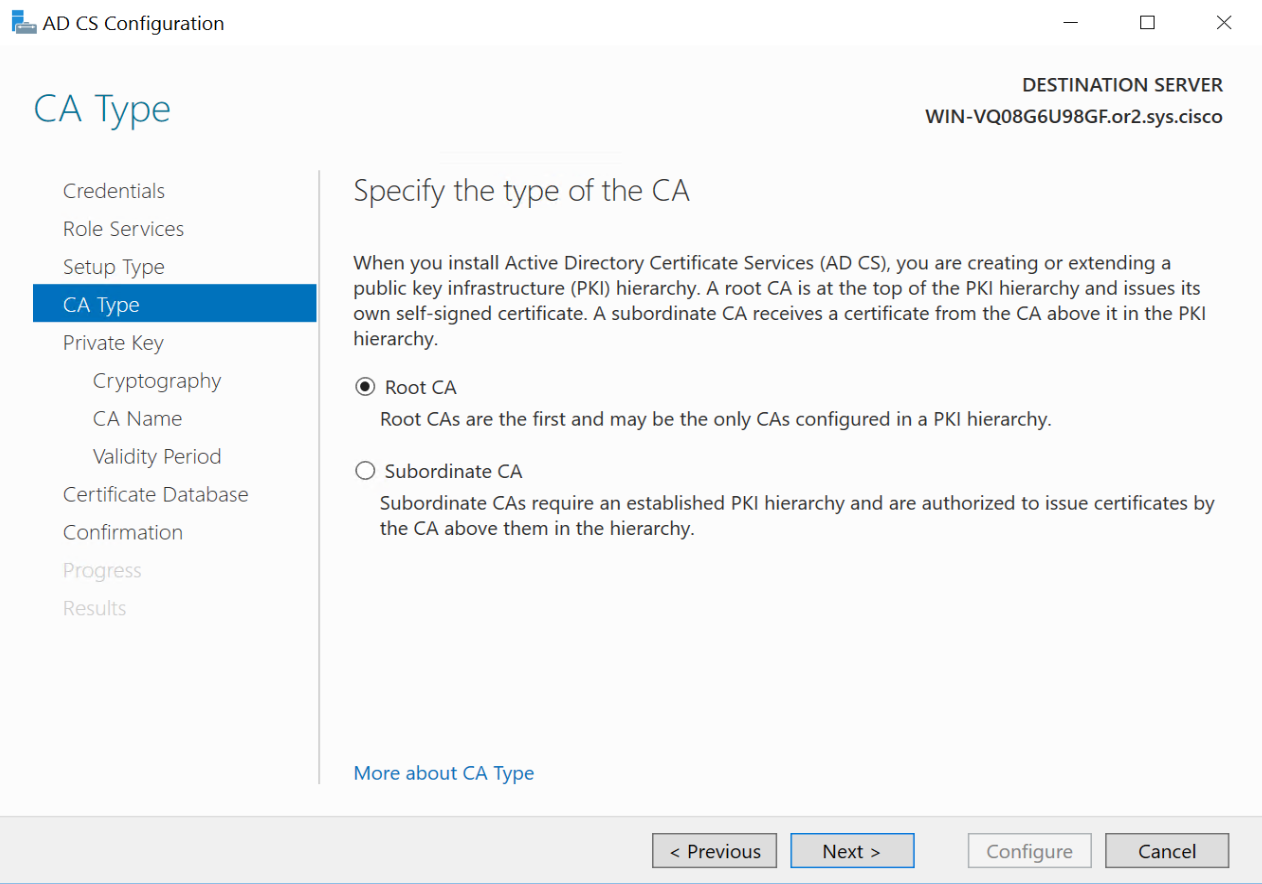Close the wizard using the X icon

pos(1223,23)
